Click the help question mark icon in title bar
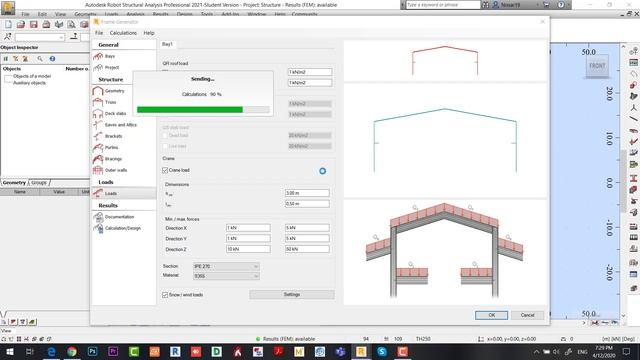The width and height of the screenshot is (640, 360). pos(561,5)
